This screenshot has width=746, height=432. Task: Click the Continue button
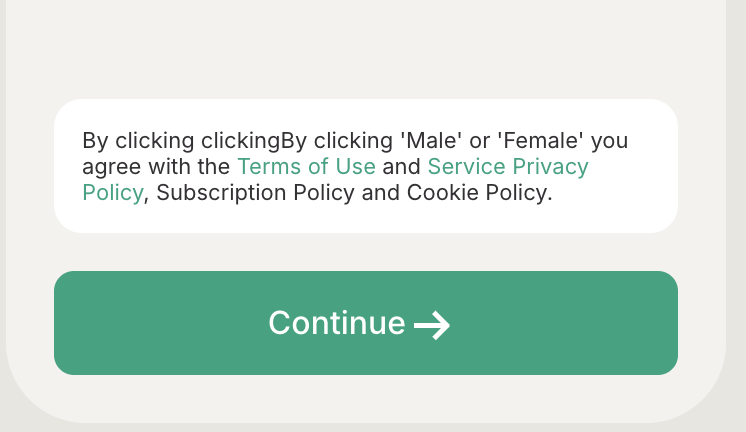click(x=365, y=323)
